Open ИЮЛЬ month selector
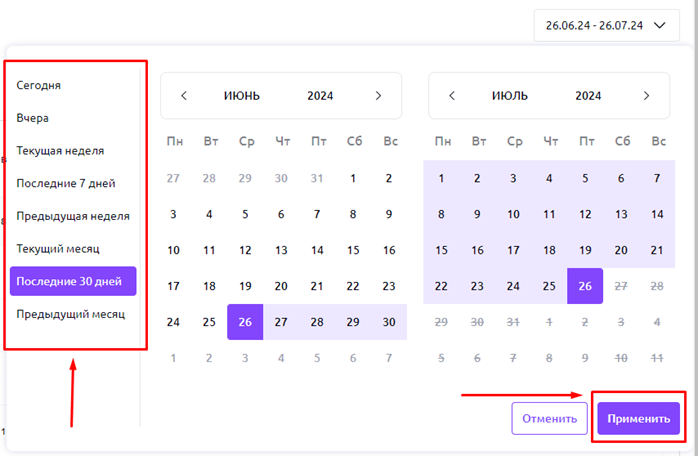The height and width of the screenshot is (456, 698). (509, 96)
